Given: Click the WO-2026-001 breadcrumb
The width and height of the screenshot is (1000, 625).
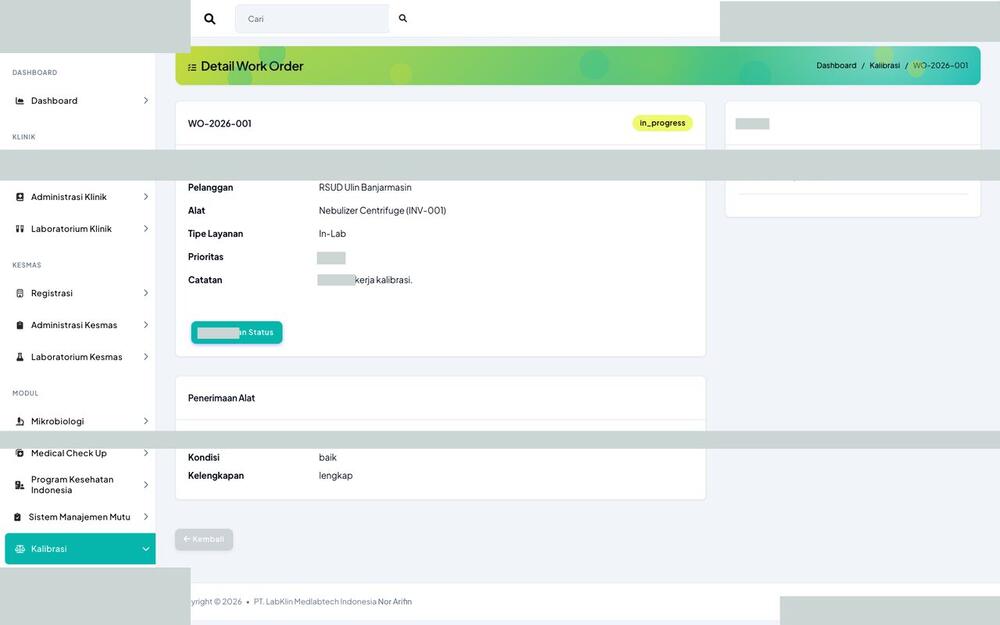Looking at the screenshot, I should click(941, 66).
